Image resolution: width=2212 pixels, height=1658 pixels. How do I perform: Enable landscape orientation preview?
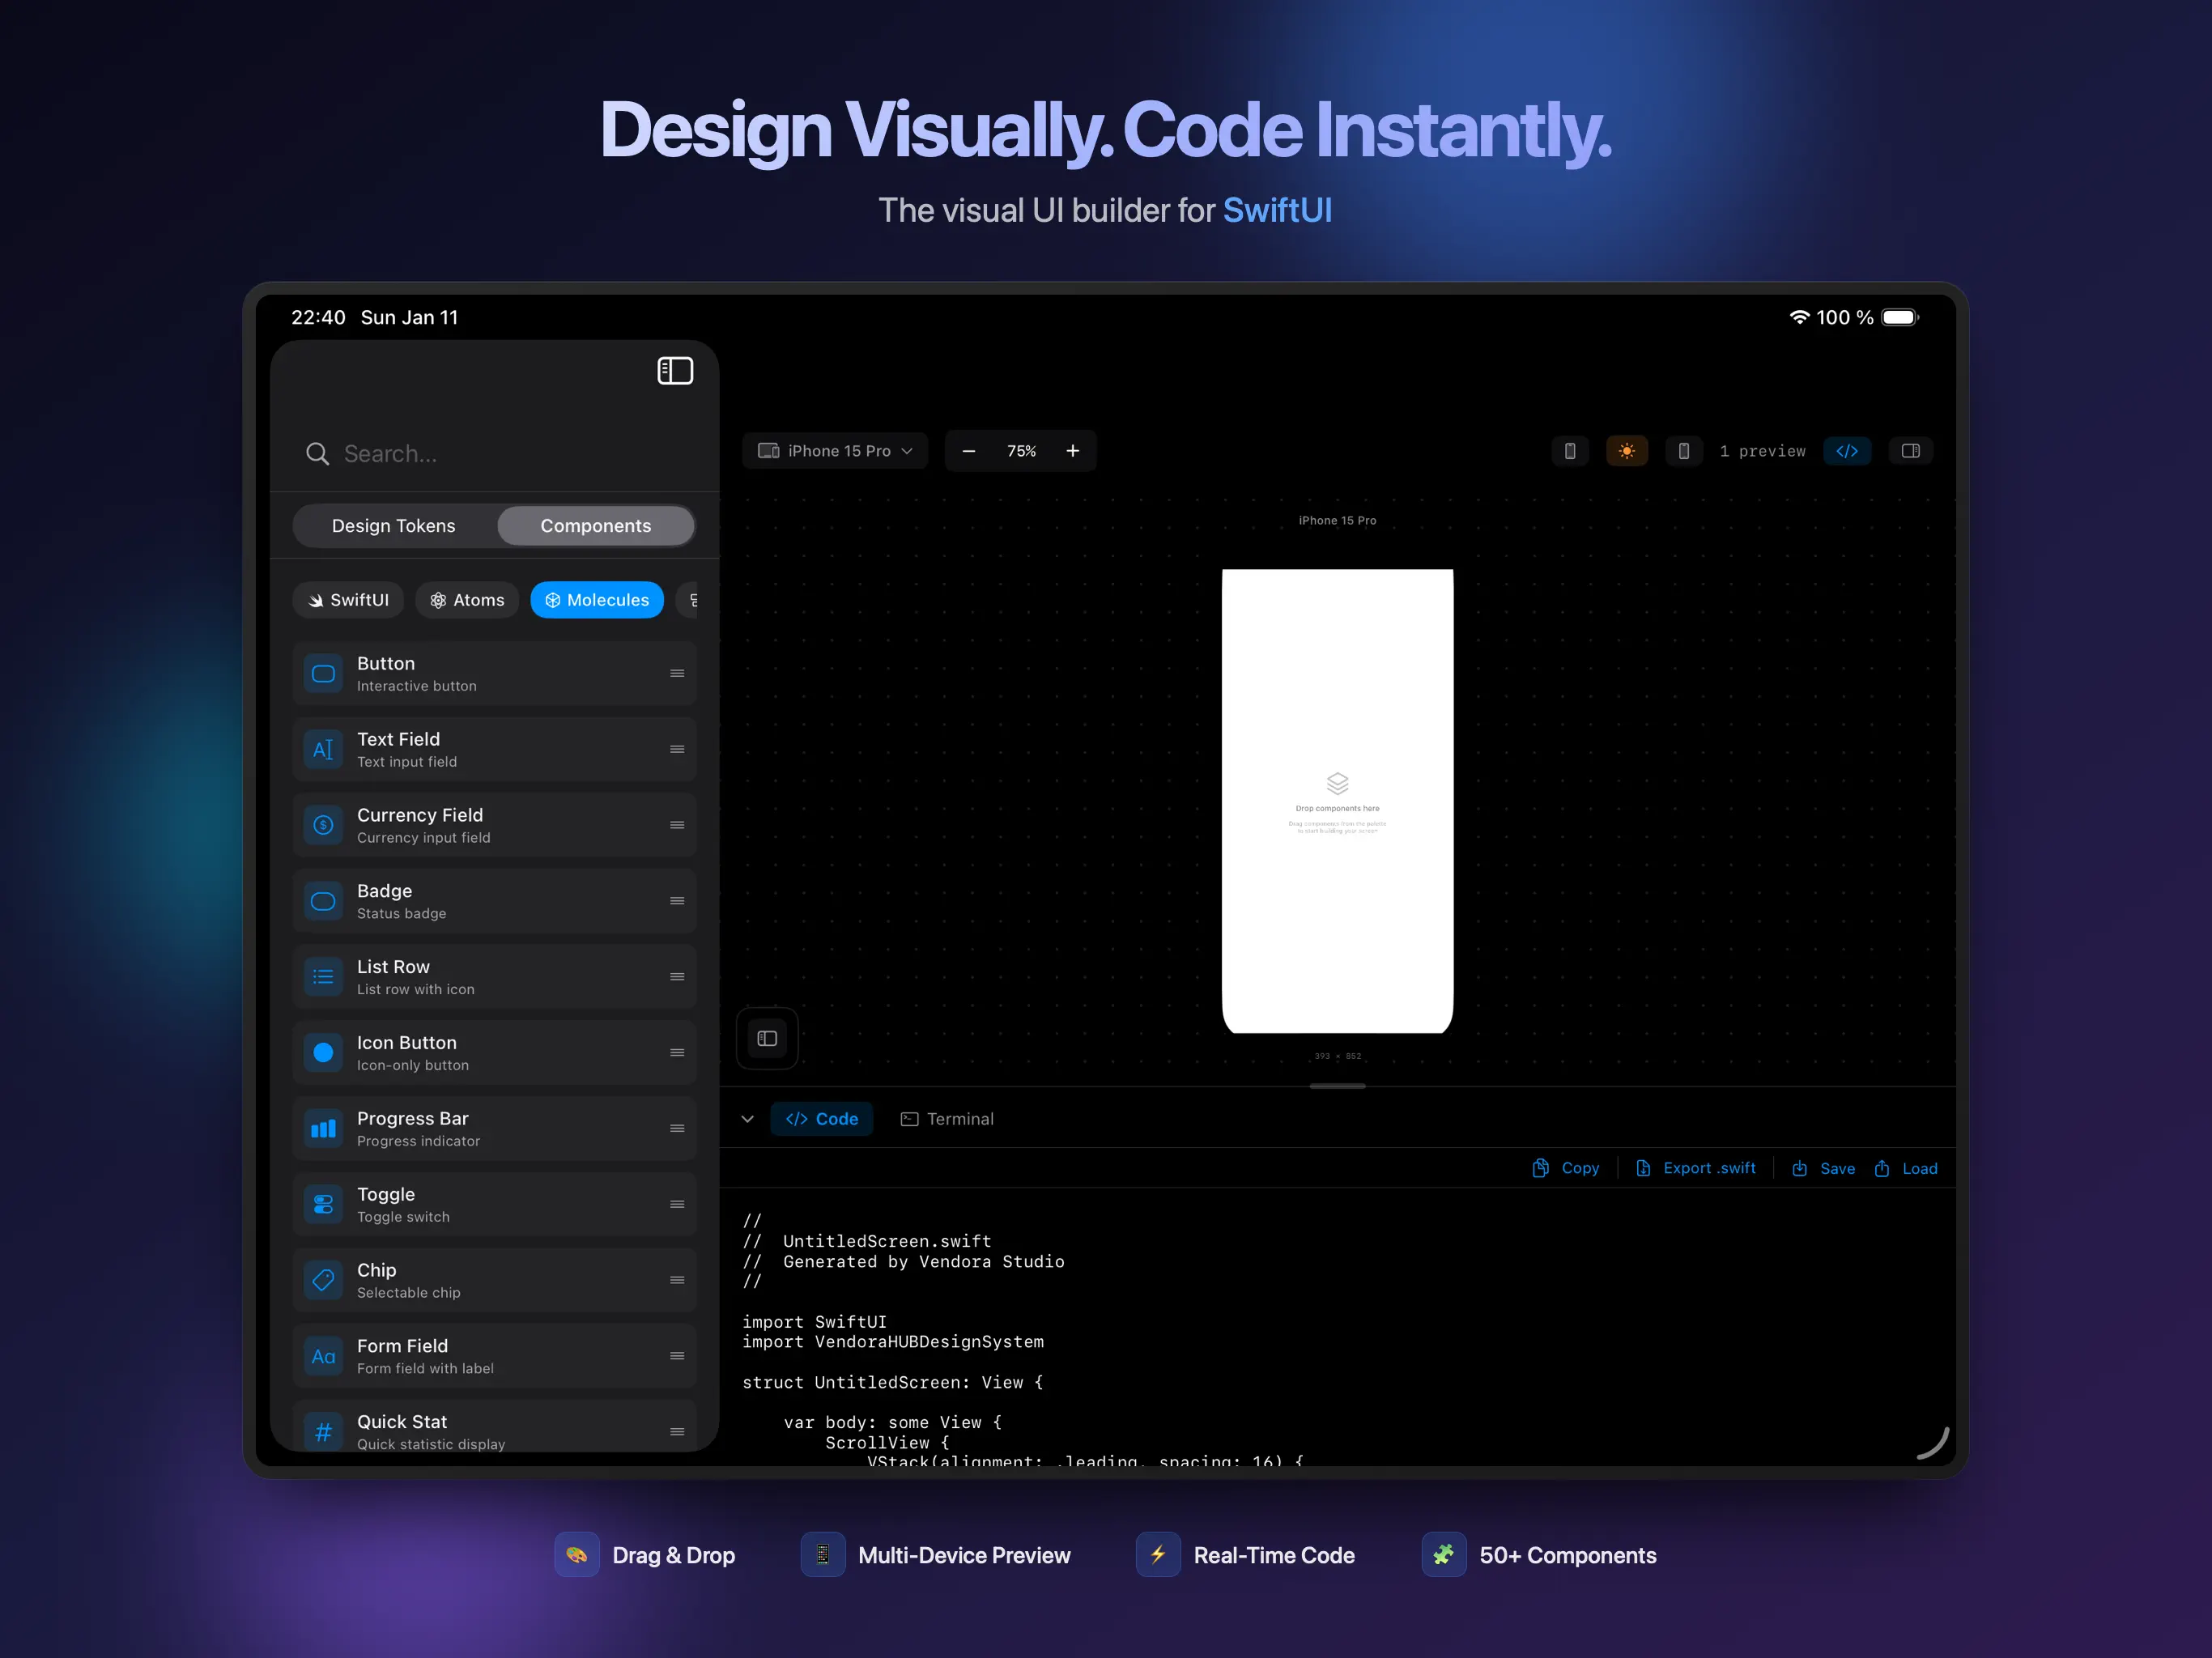(1684, 451)
